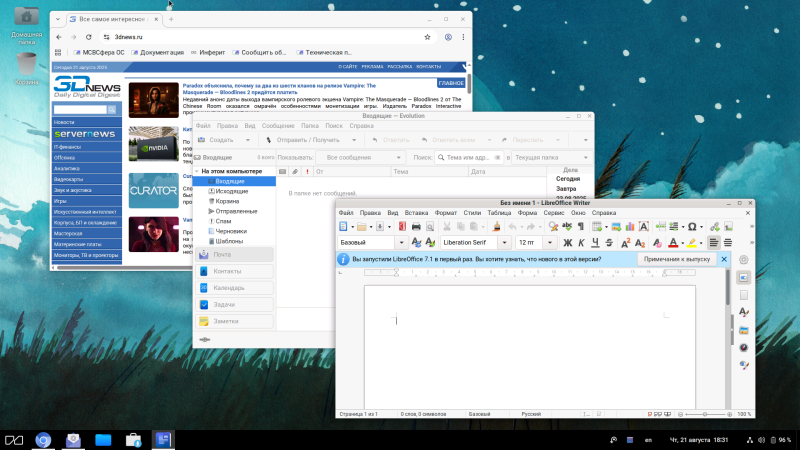Insert special character Omega icon
Viewport: 800px width, 450px height.
pos(692,227)
